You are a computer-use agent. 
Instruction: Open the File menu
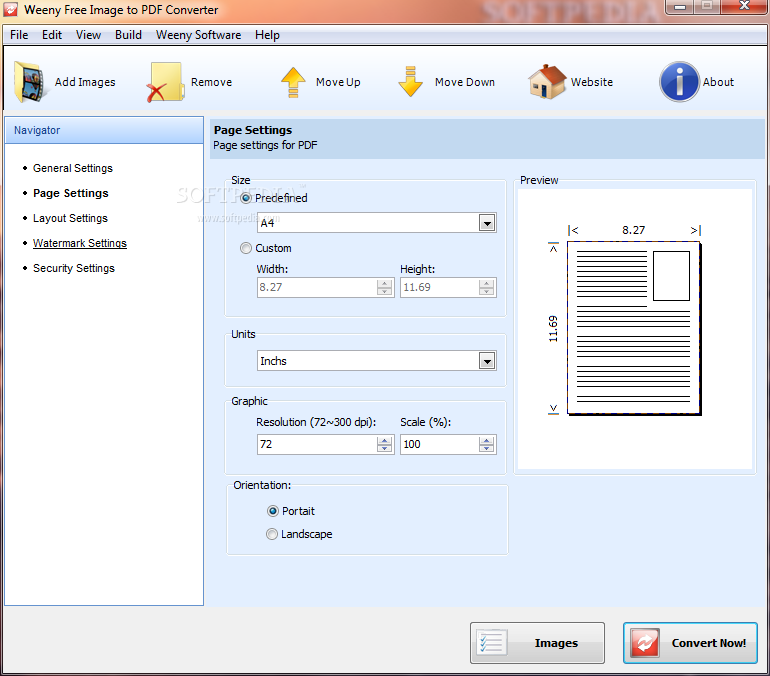click(x=19, y=35)
